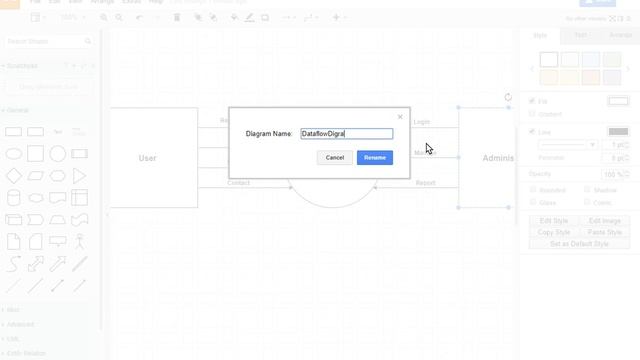Open the Insert plus dropdown in toolbar

pos(339,18)
